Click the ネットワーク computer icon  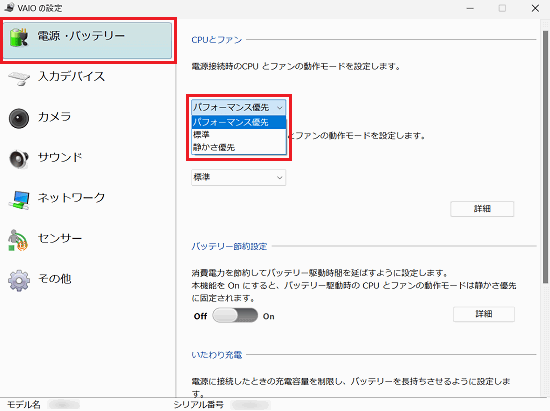19,200
